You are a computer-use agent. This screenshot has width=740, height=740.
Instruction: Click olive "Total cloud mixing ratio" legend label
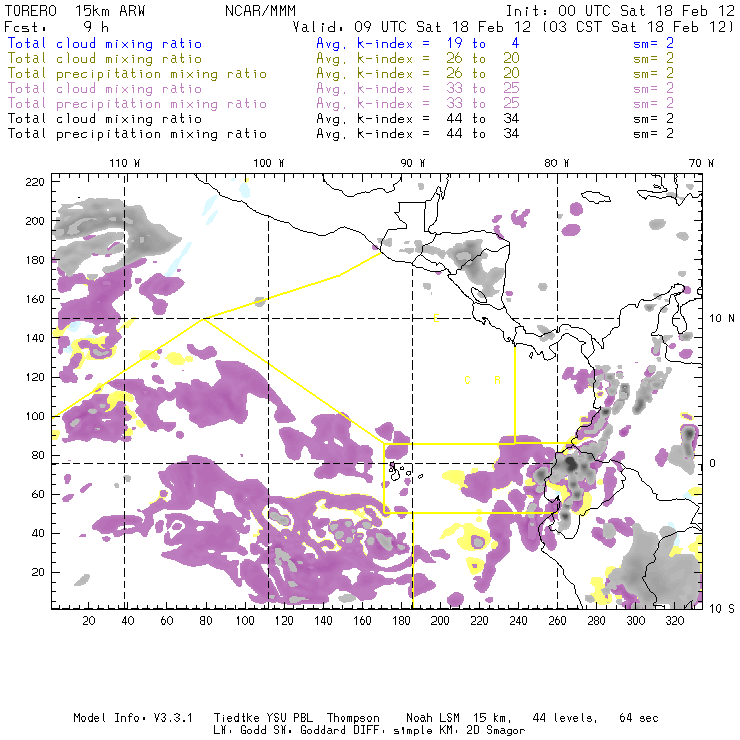[105, 59]
